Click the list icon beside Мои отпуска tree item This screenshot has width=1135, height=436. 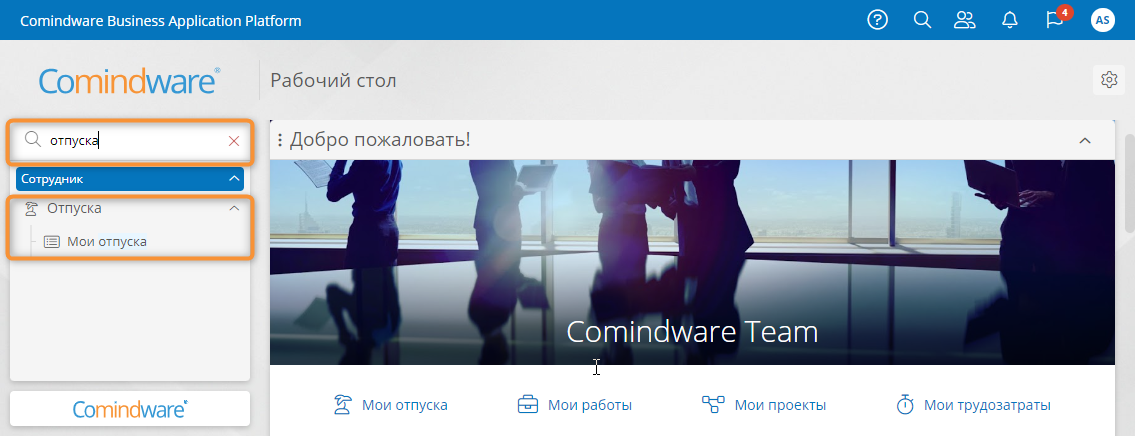51,242
